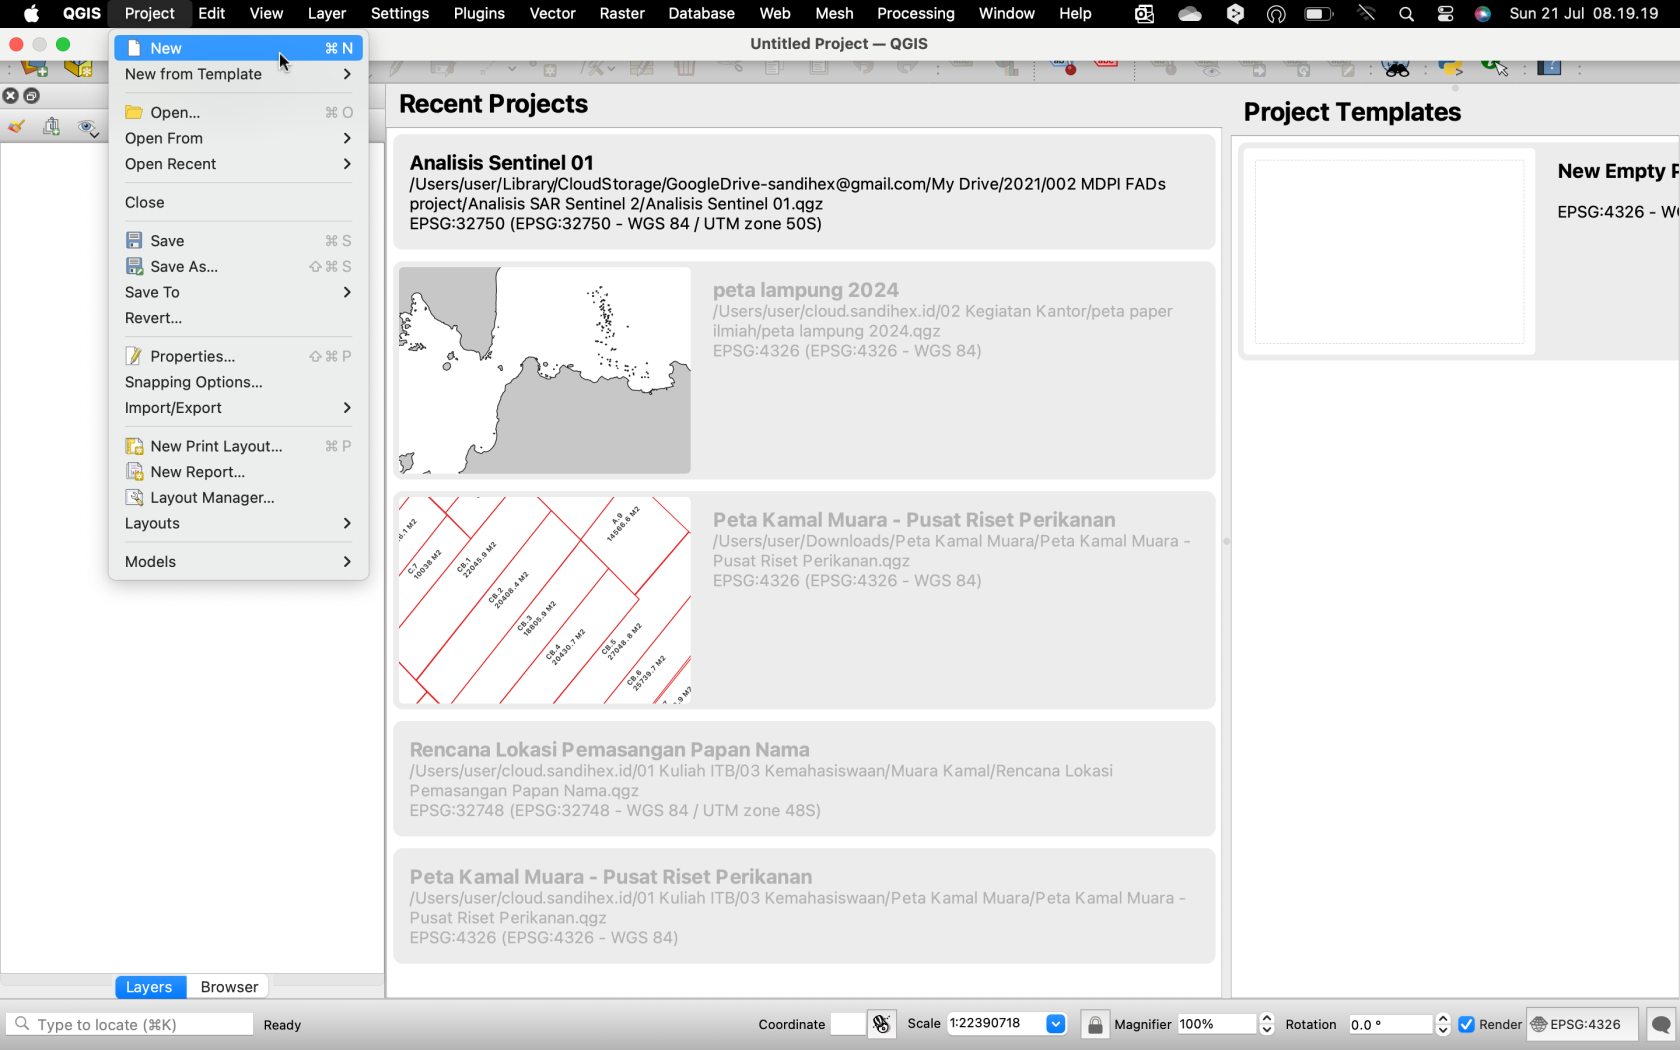Click the Apple logo menu

coord(31,13)
